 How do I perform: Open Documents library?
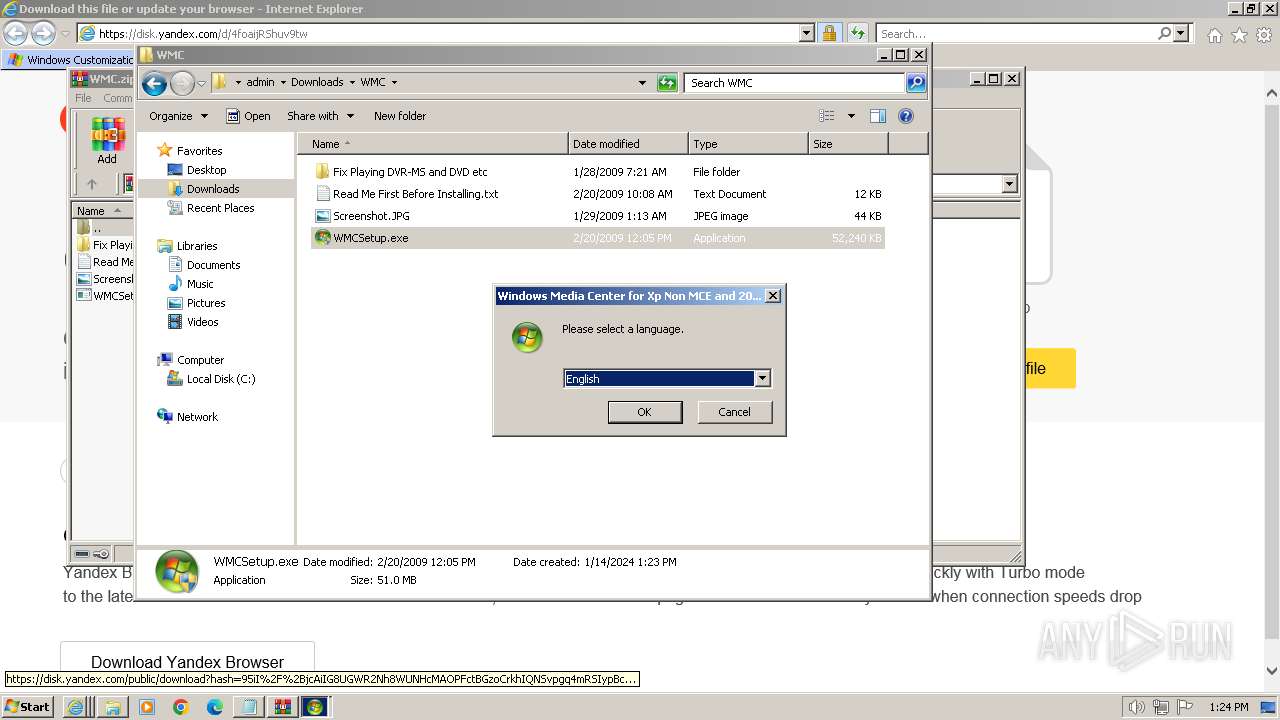[213, 265]
